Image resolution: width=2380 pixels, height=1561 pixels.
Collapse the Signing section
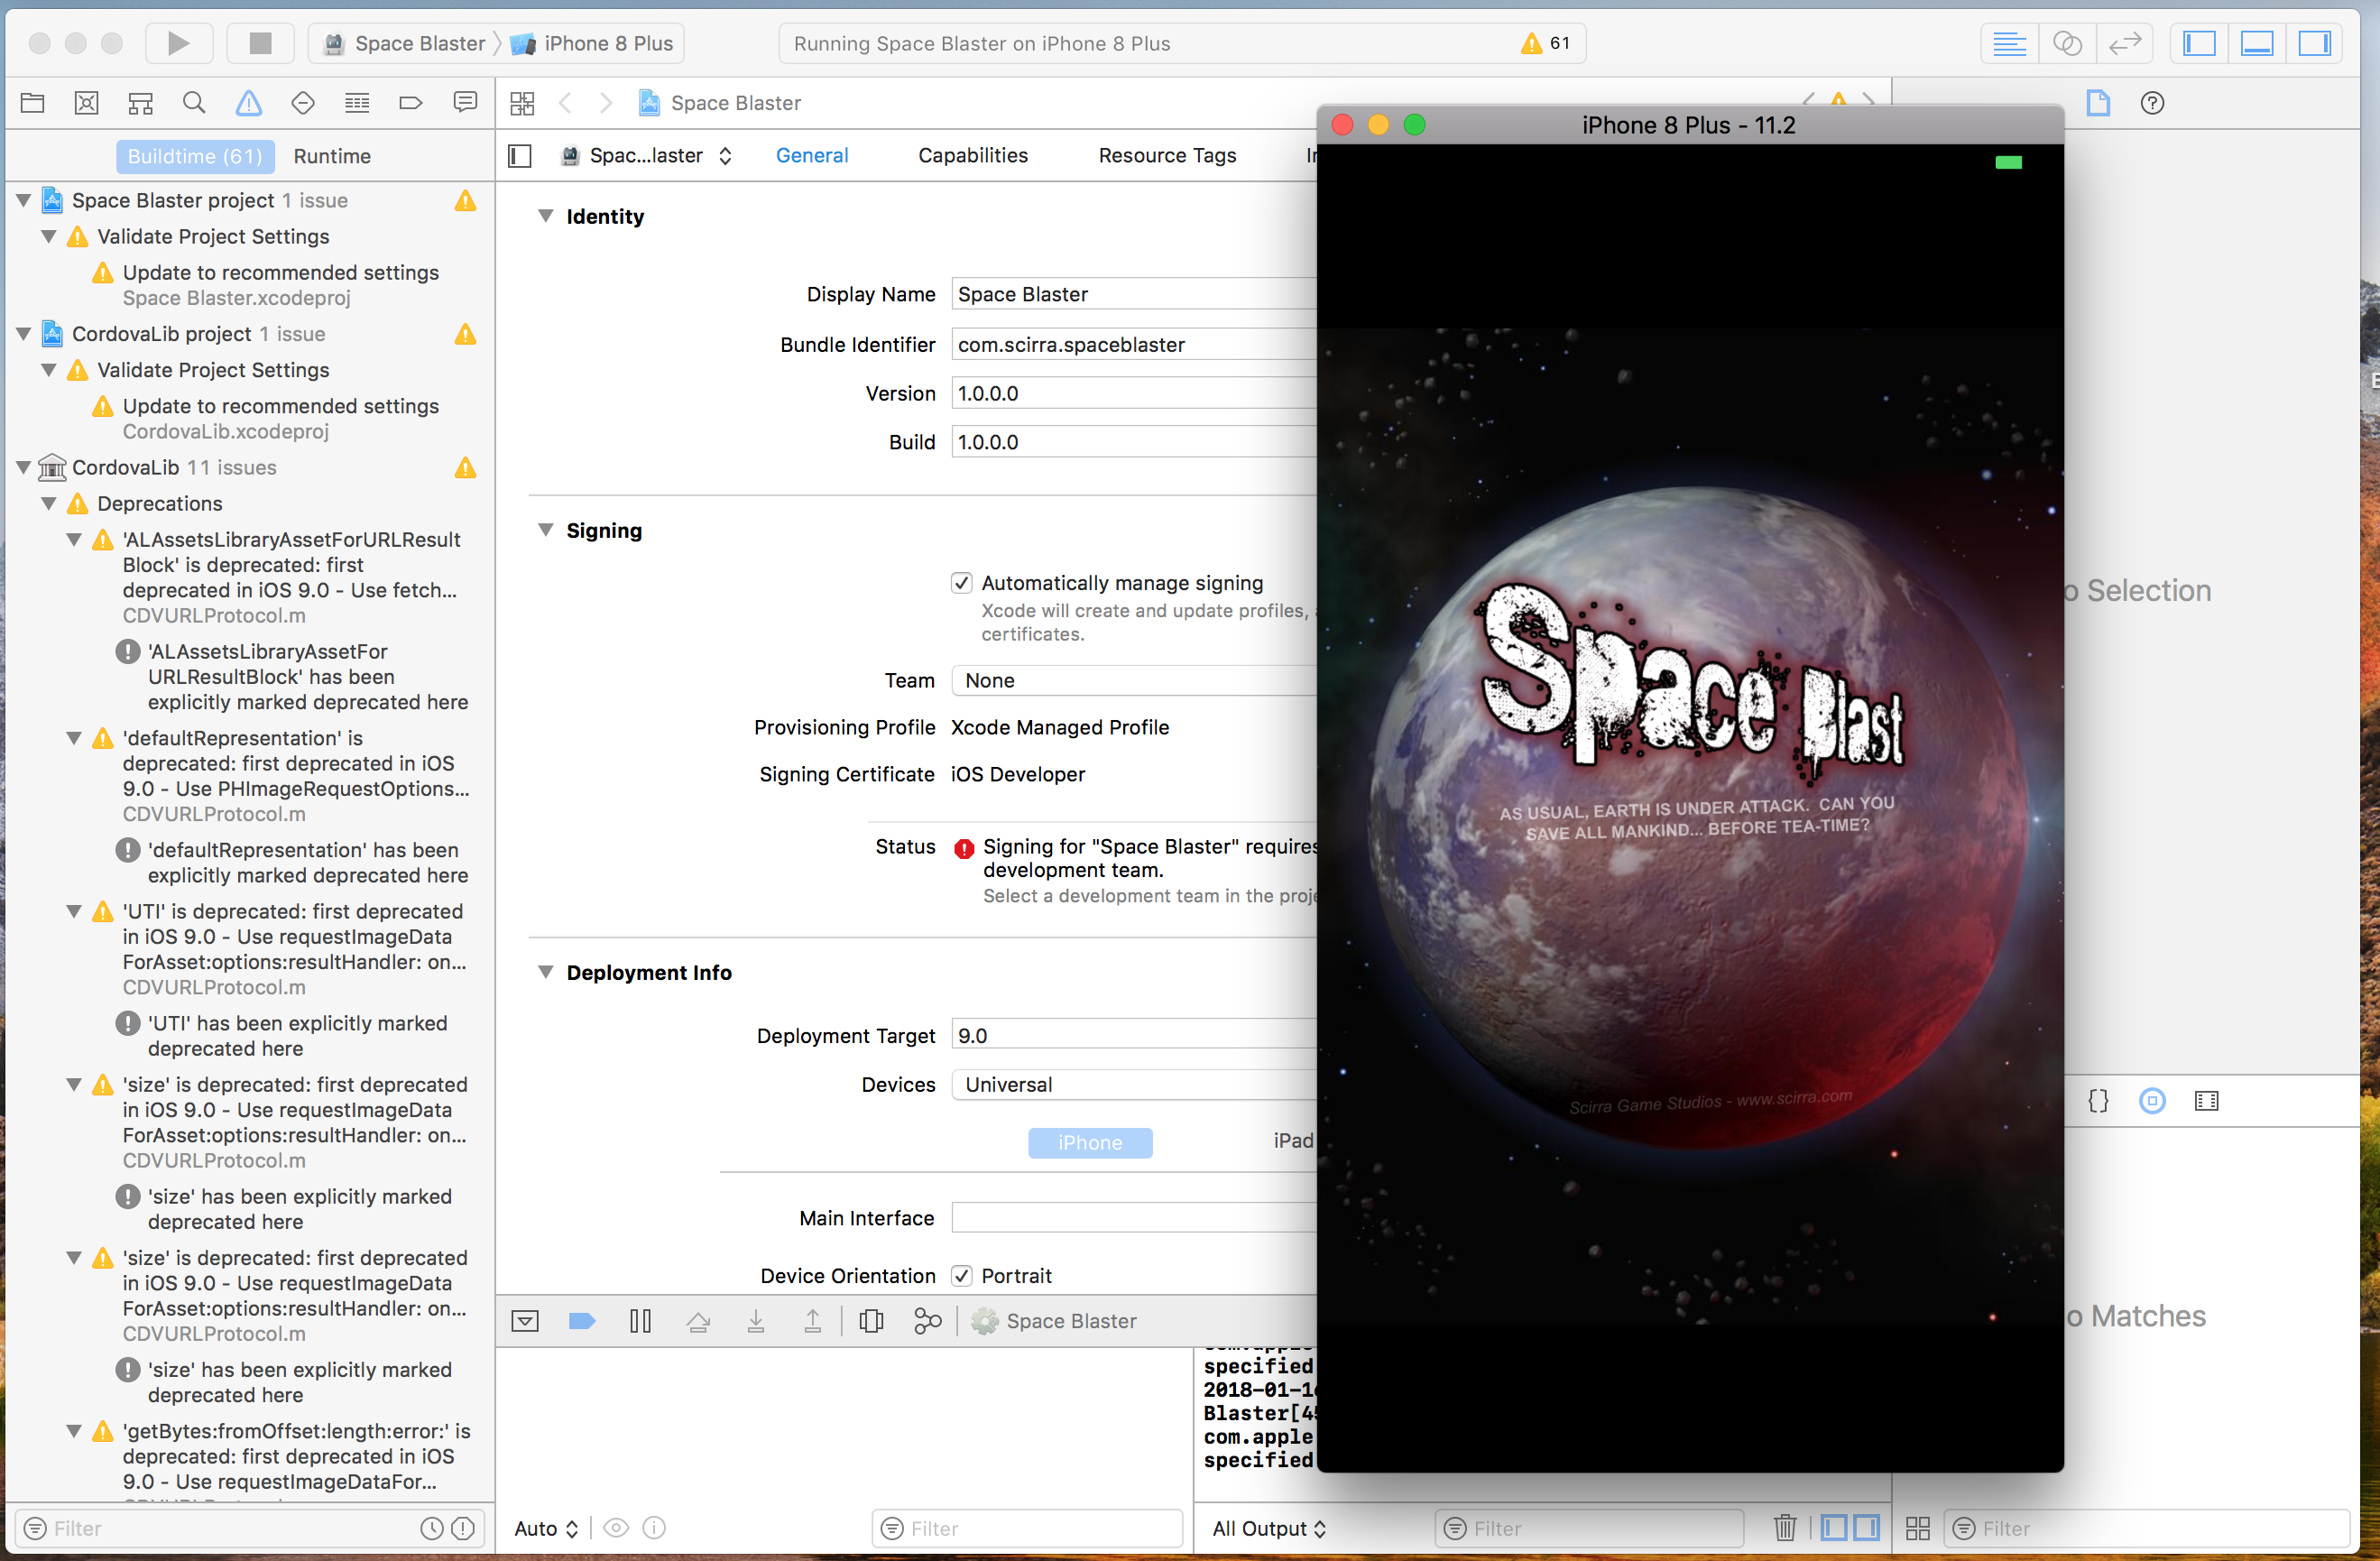coord(545,530)
